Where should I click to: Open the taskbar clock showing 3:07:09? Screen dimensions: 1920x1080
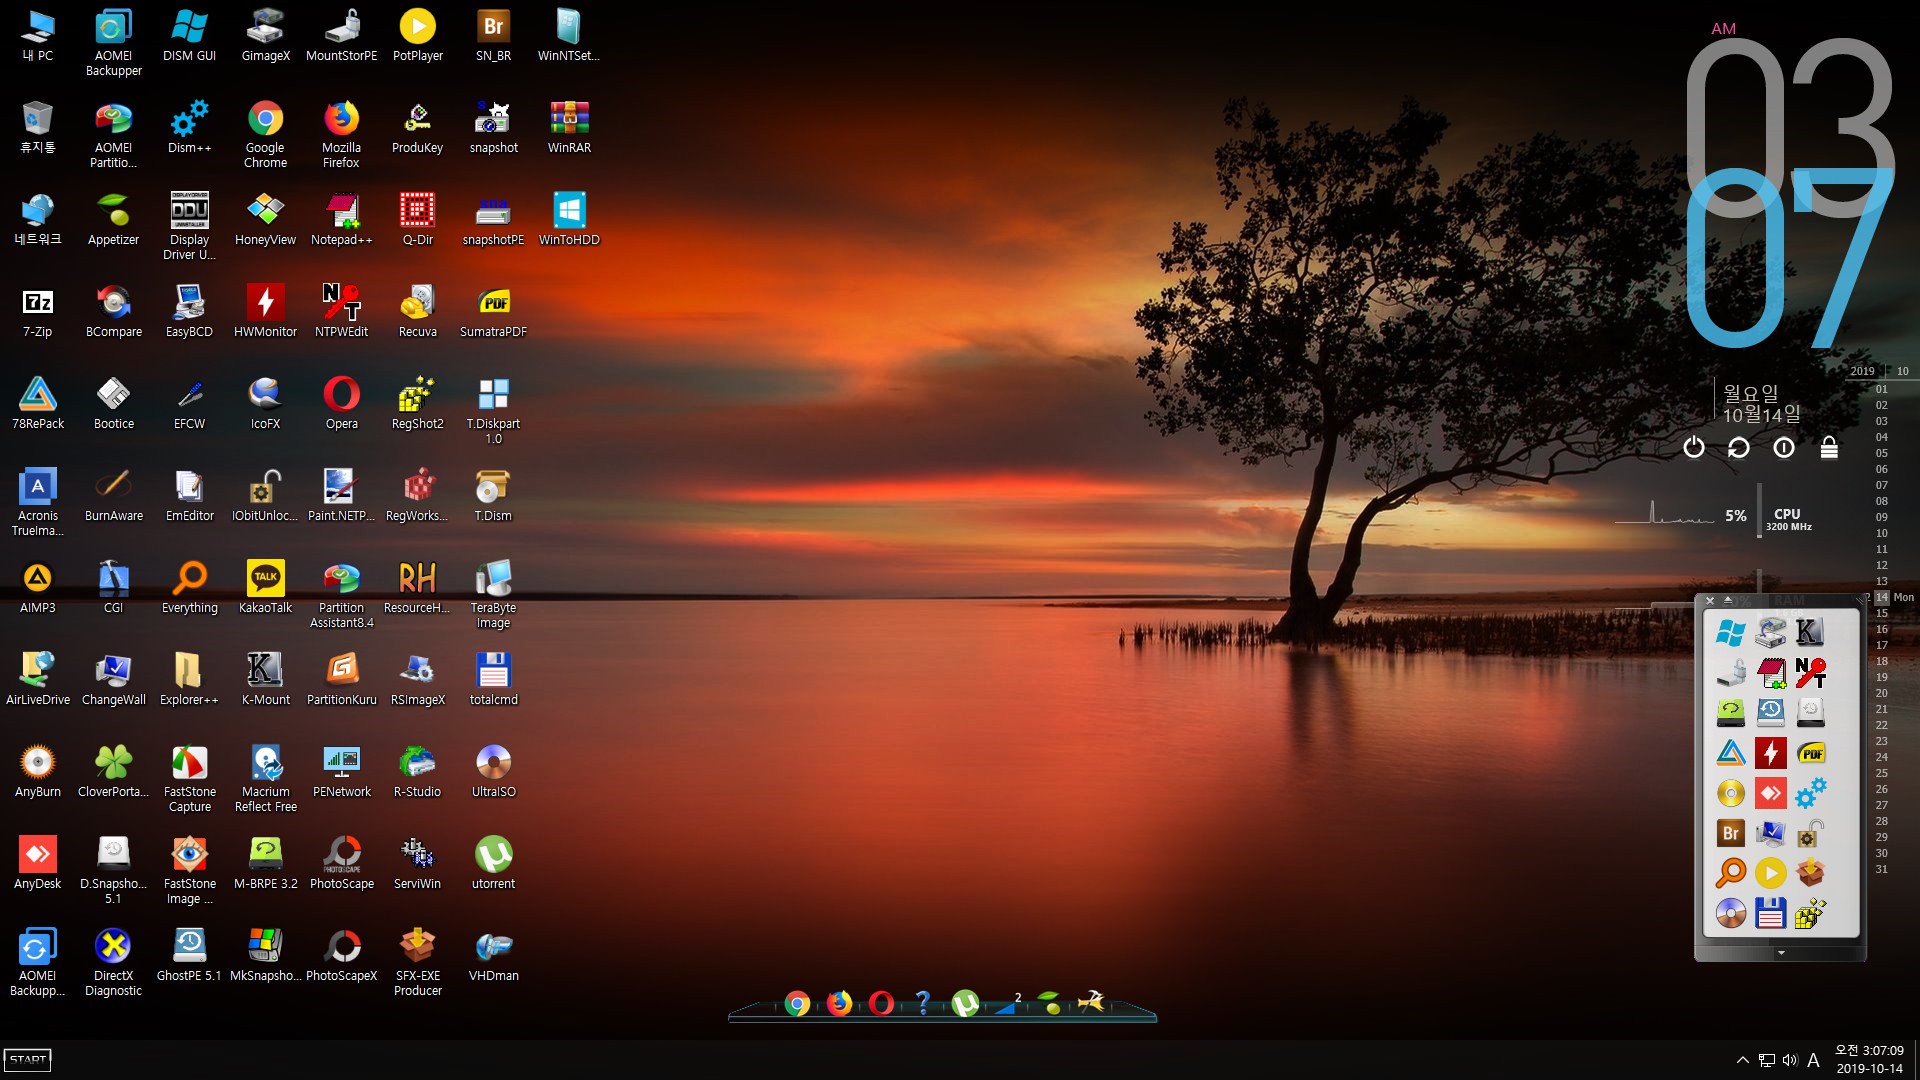pos(1869,1060)
